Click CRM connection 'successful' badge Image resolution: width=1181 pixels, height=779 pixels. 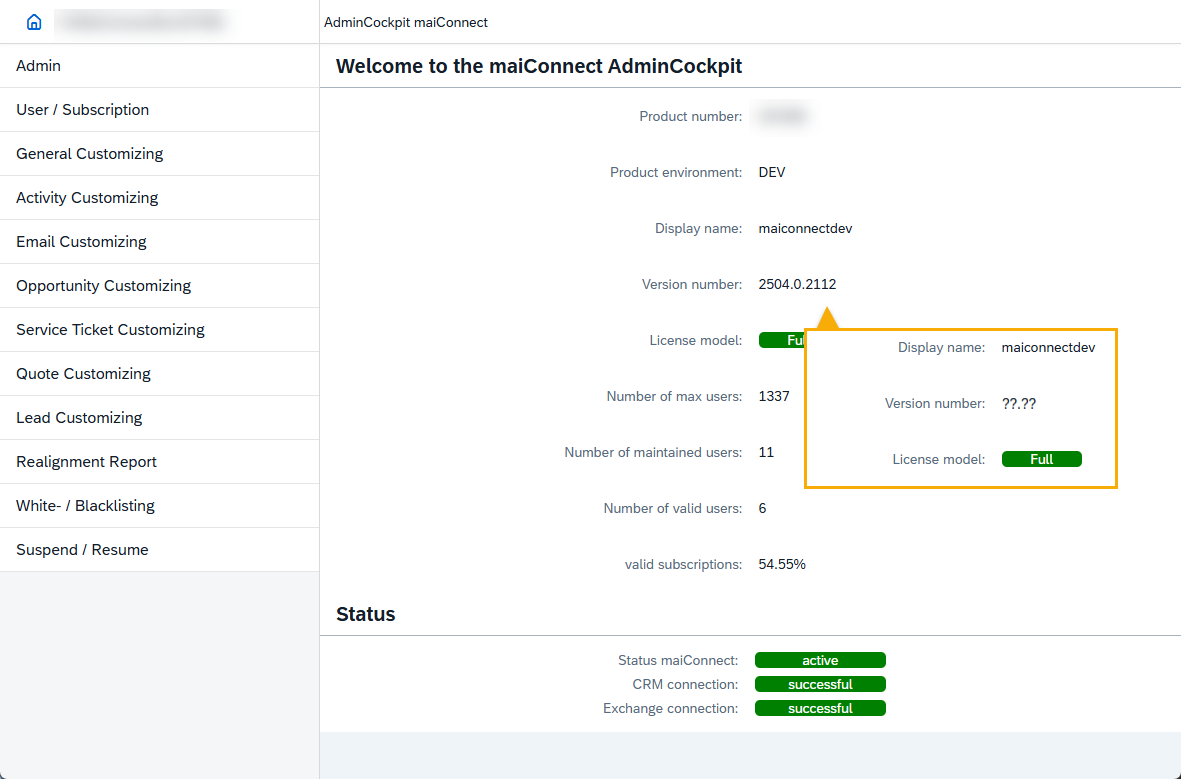pos(820,684)
